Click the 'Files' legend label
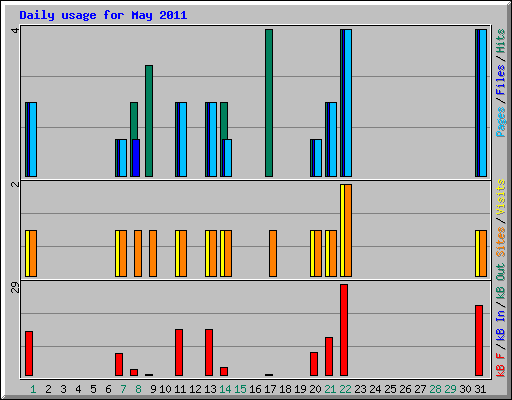The width and height of the screenshot is (512, 400). (x=501, y=80)
